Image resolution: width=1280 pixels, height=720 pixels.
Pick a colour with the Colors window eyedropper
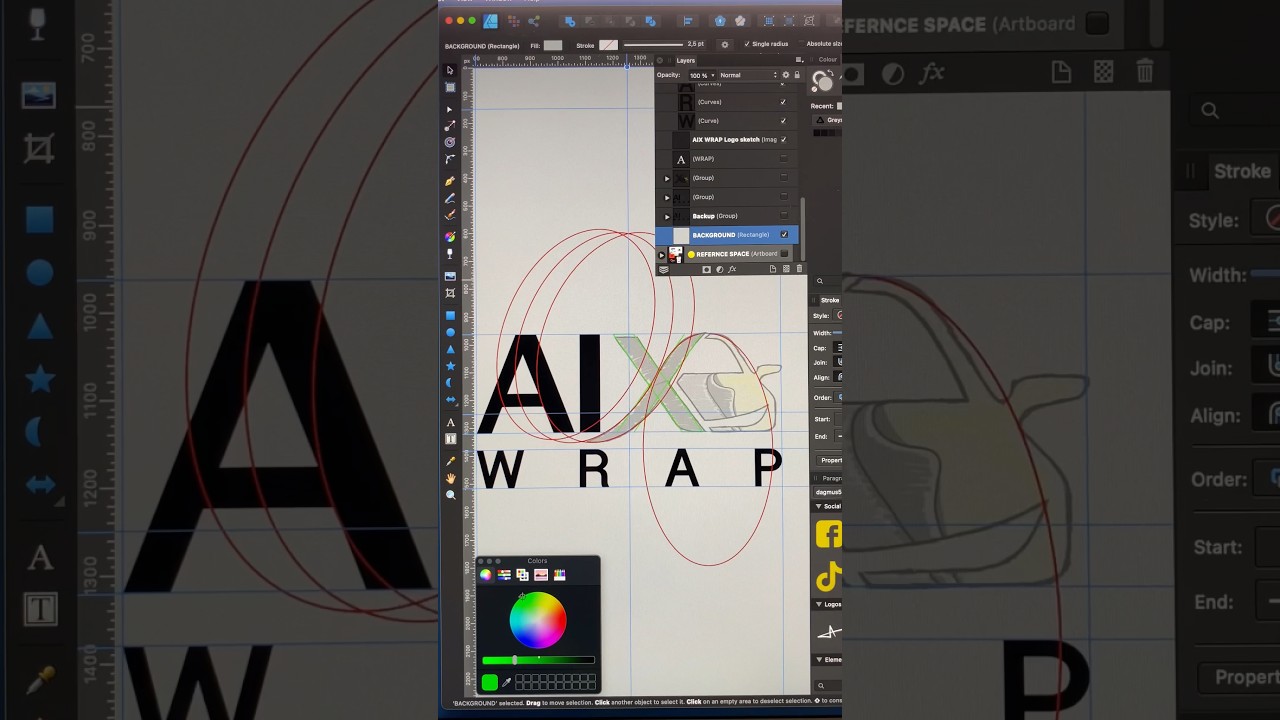coord(507,682)
